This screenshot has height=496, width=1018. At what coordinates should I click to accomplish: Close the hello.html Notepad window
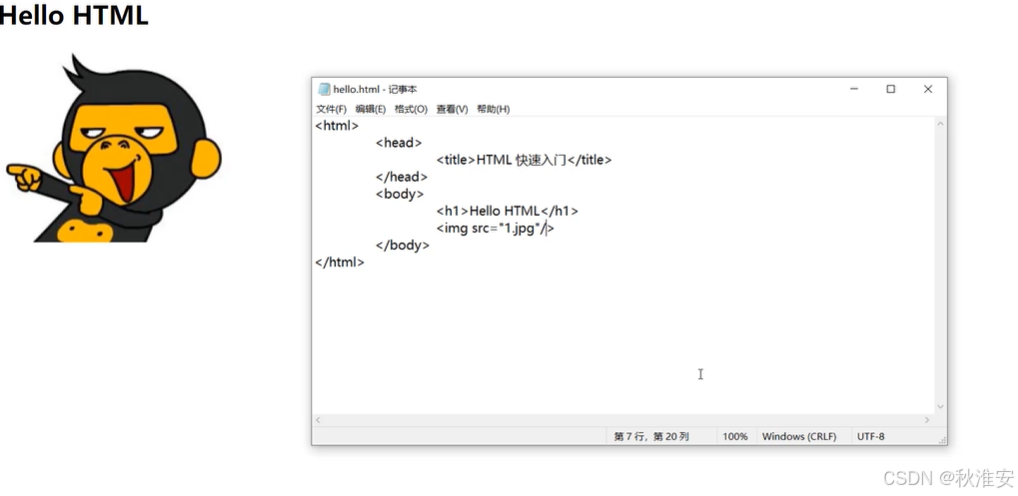coord(928,89)
